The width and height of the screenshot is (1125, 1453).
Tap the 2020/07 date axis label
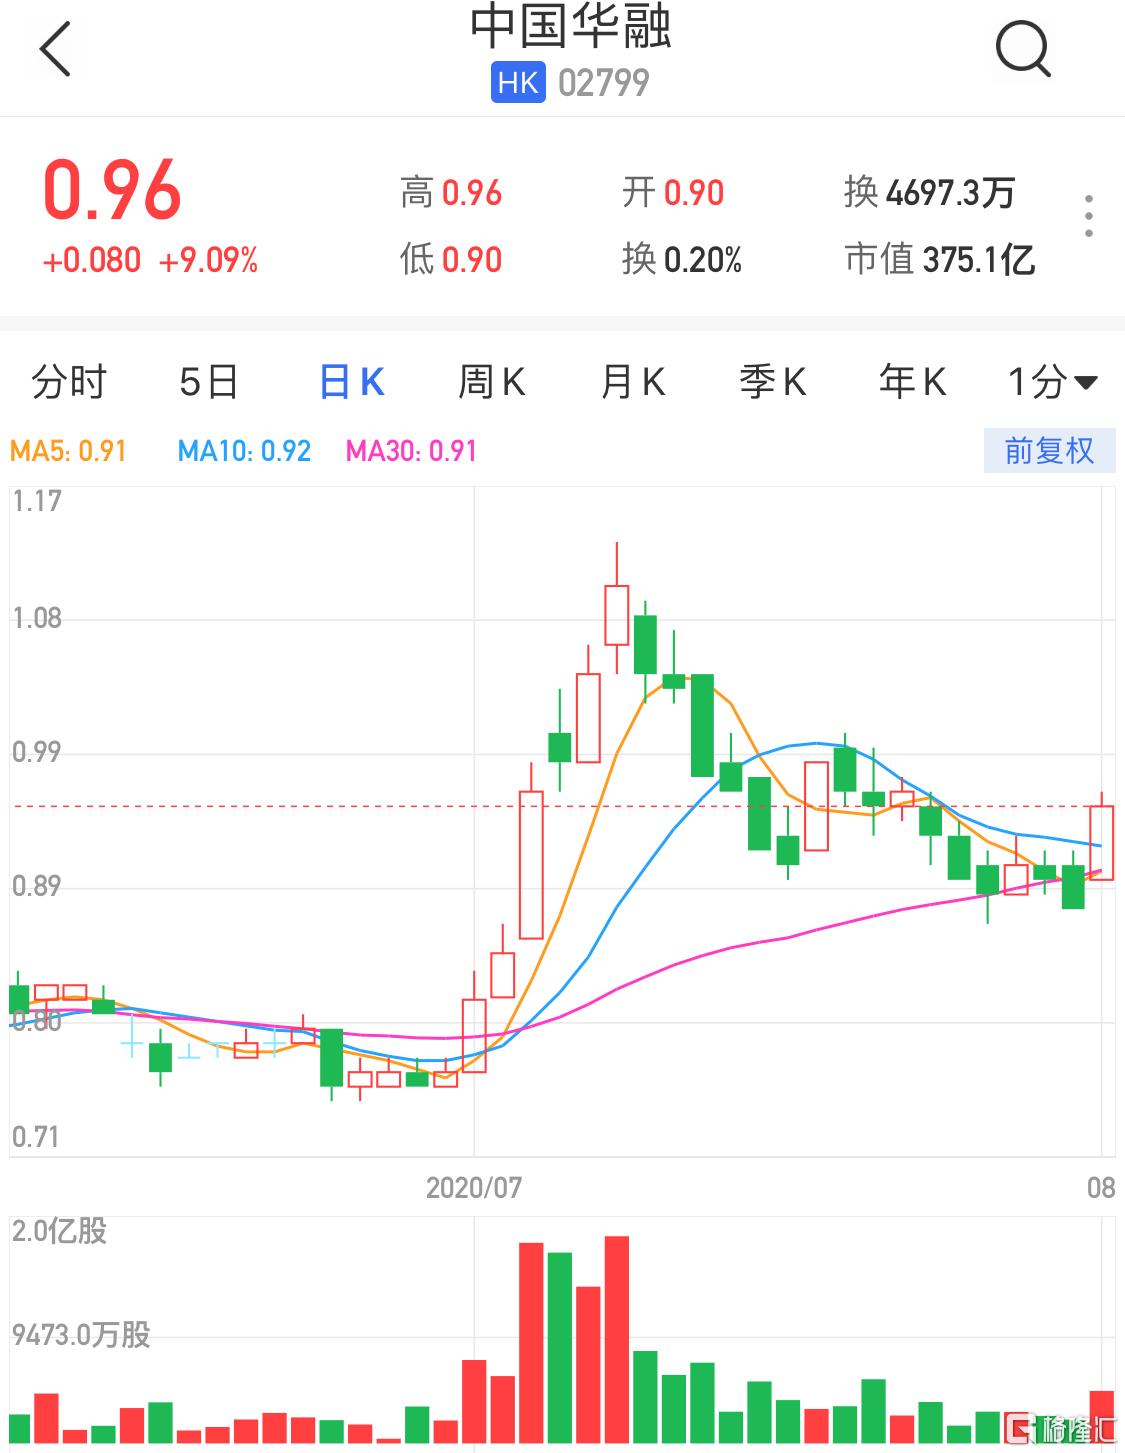click(x=474, y=1188)
